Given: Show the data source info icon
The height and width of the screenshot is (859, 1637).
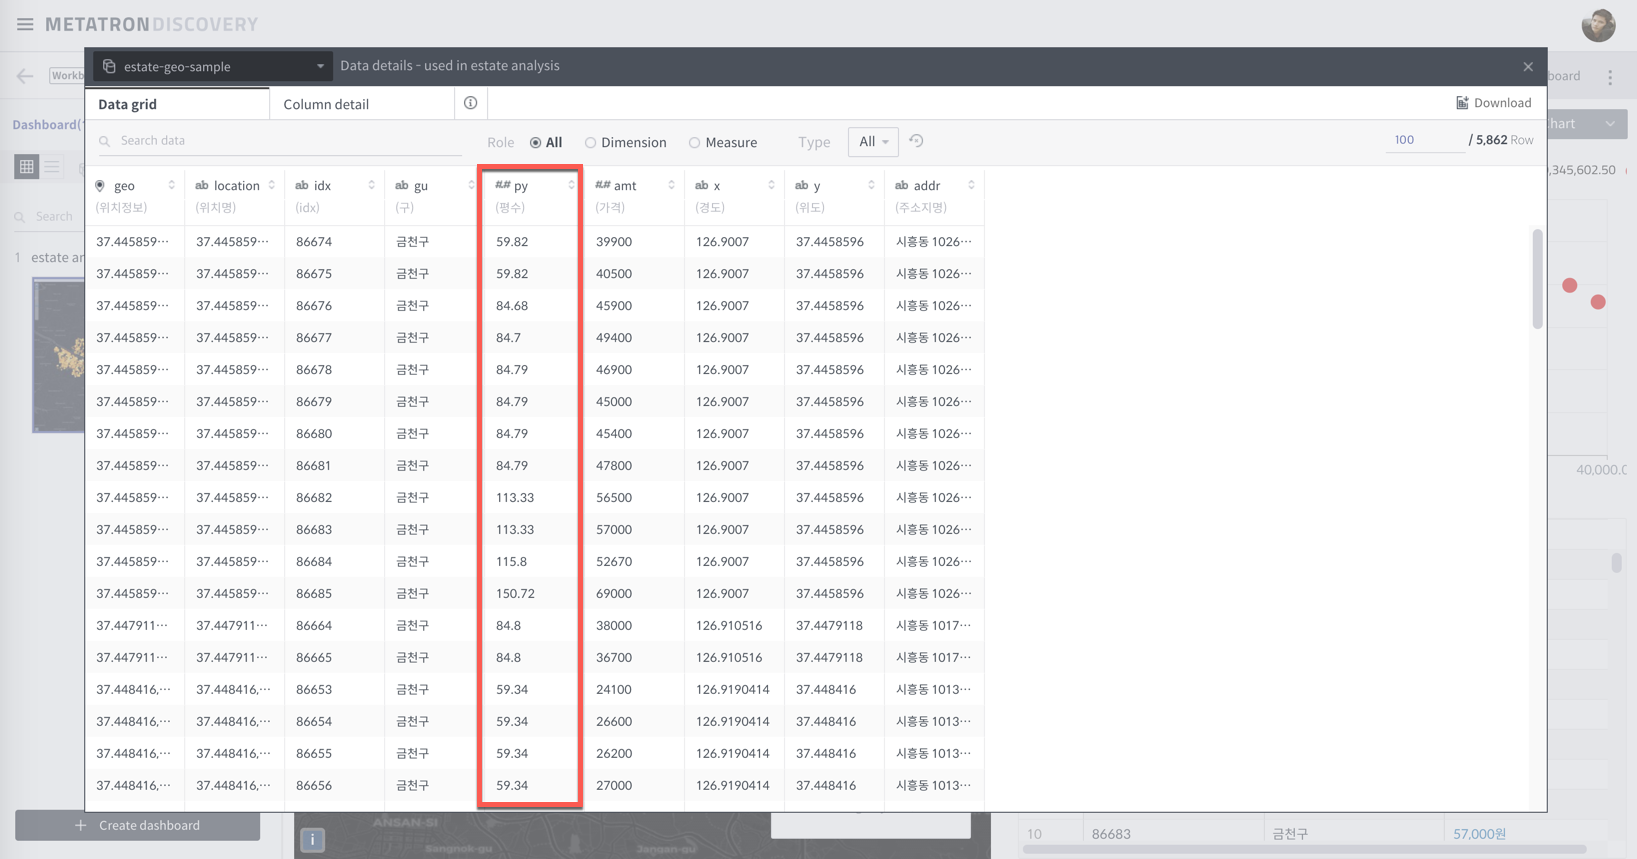Looking at the screenshot, I should point(470,103).
